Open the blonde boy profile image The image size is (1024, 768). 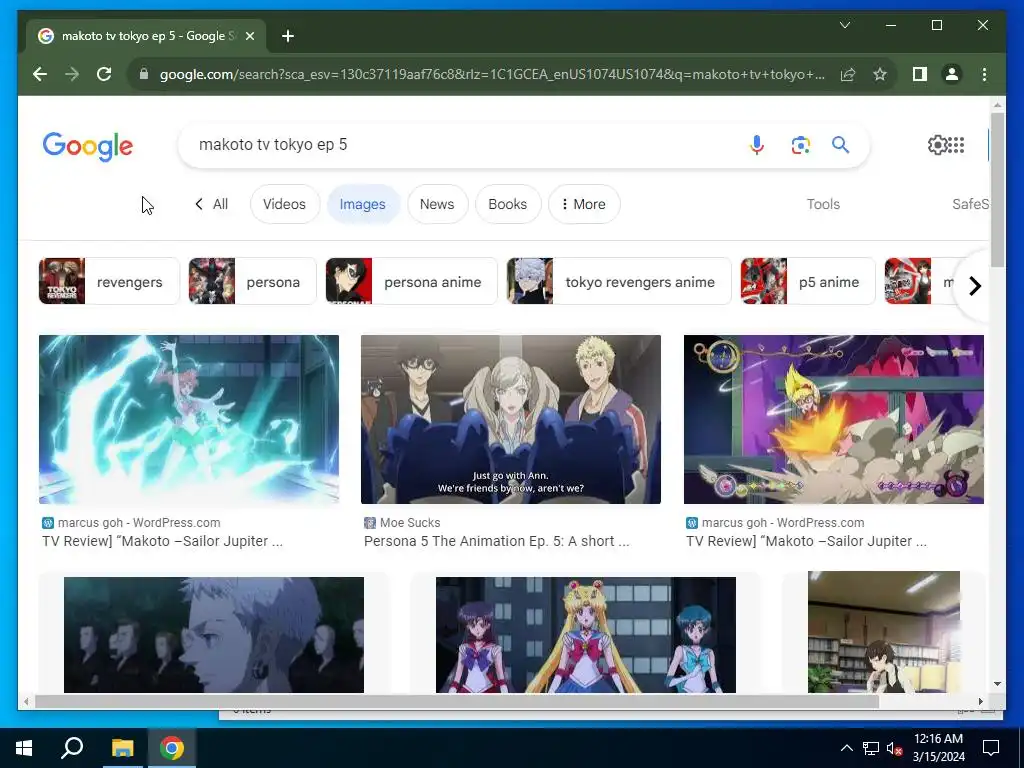(x=214, y=634)
